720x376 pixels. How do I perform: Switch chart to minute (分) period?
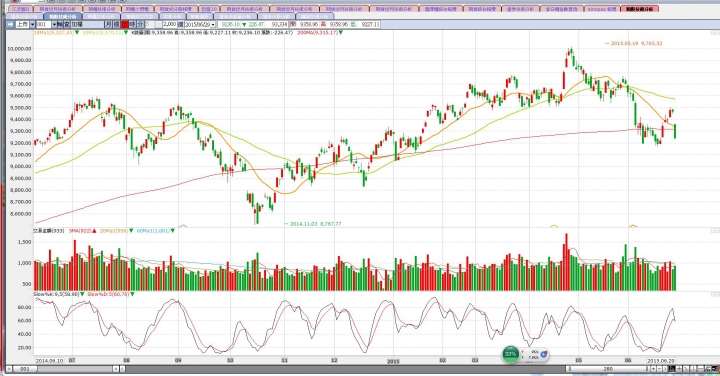pos(140,24)
